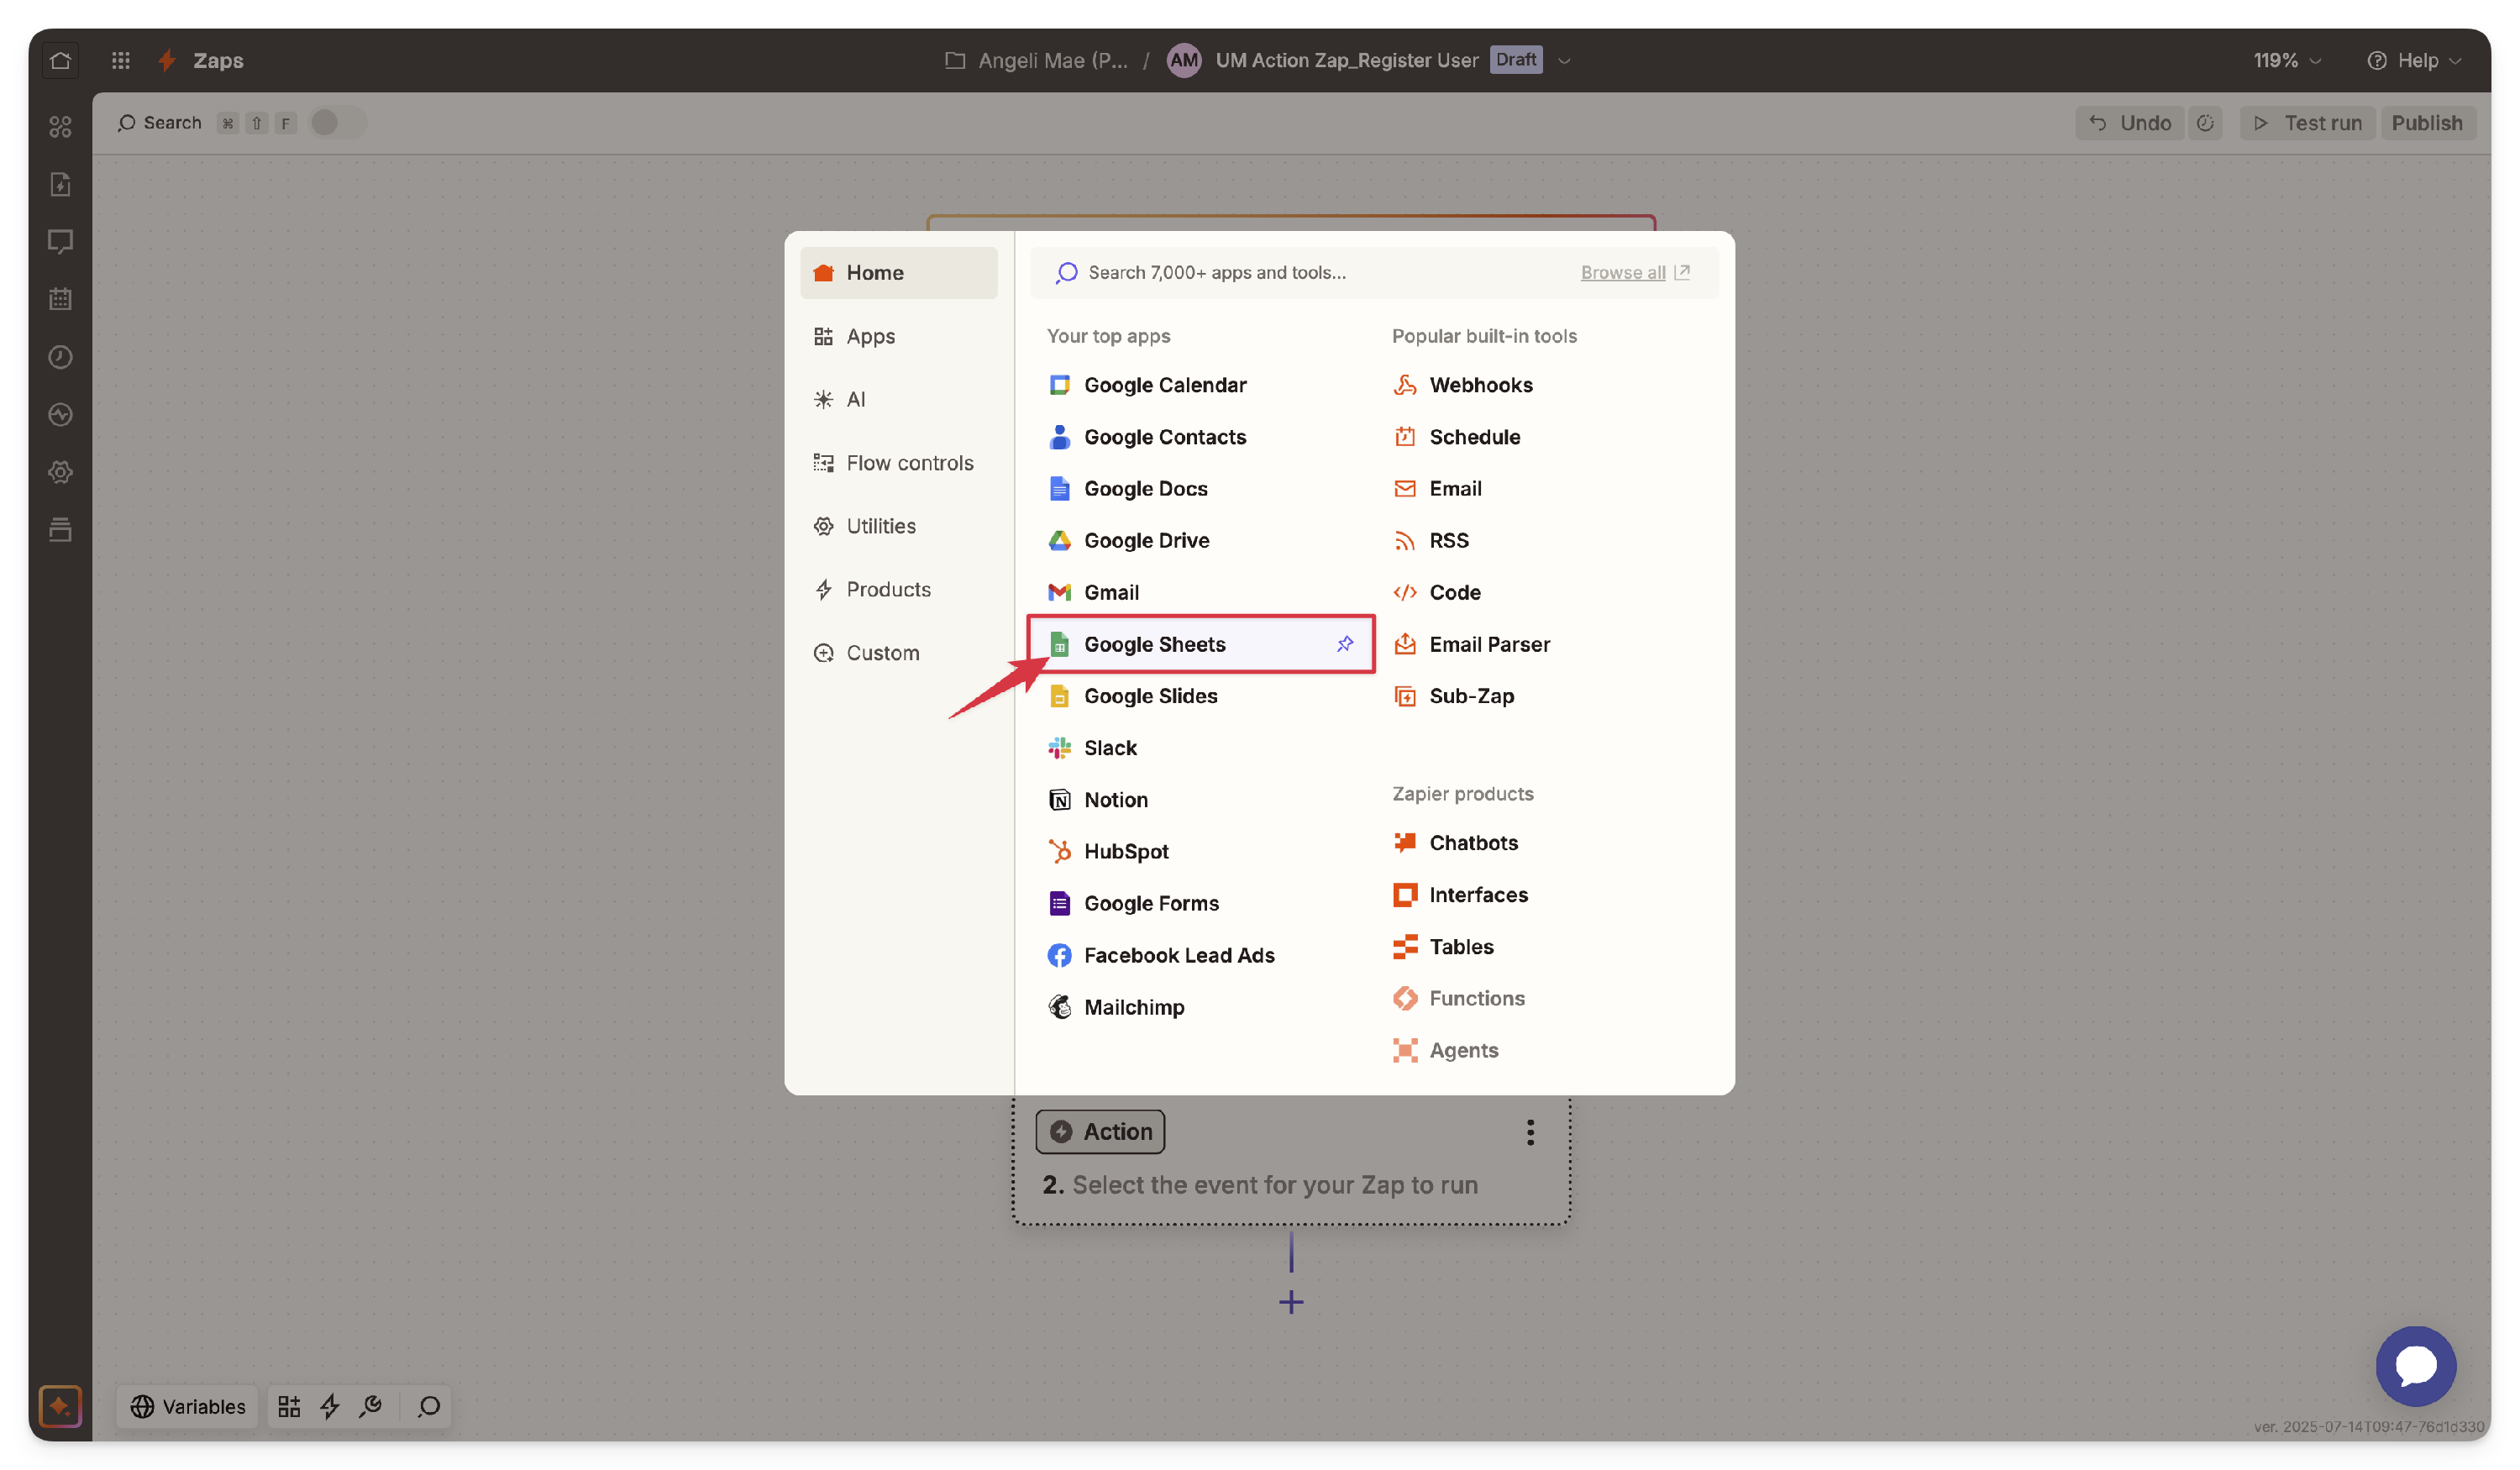Open the apps grid launcher icon
2520x1470 pixels.
click(x=120, y=60)
